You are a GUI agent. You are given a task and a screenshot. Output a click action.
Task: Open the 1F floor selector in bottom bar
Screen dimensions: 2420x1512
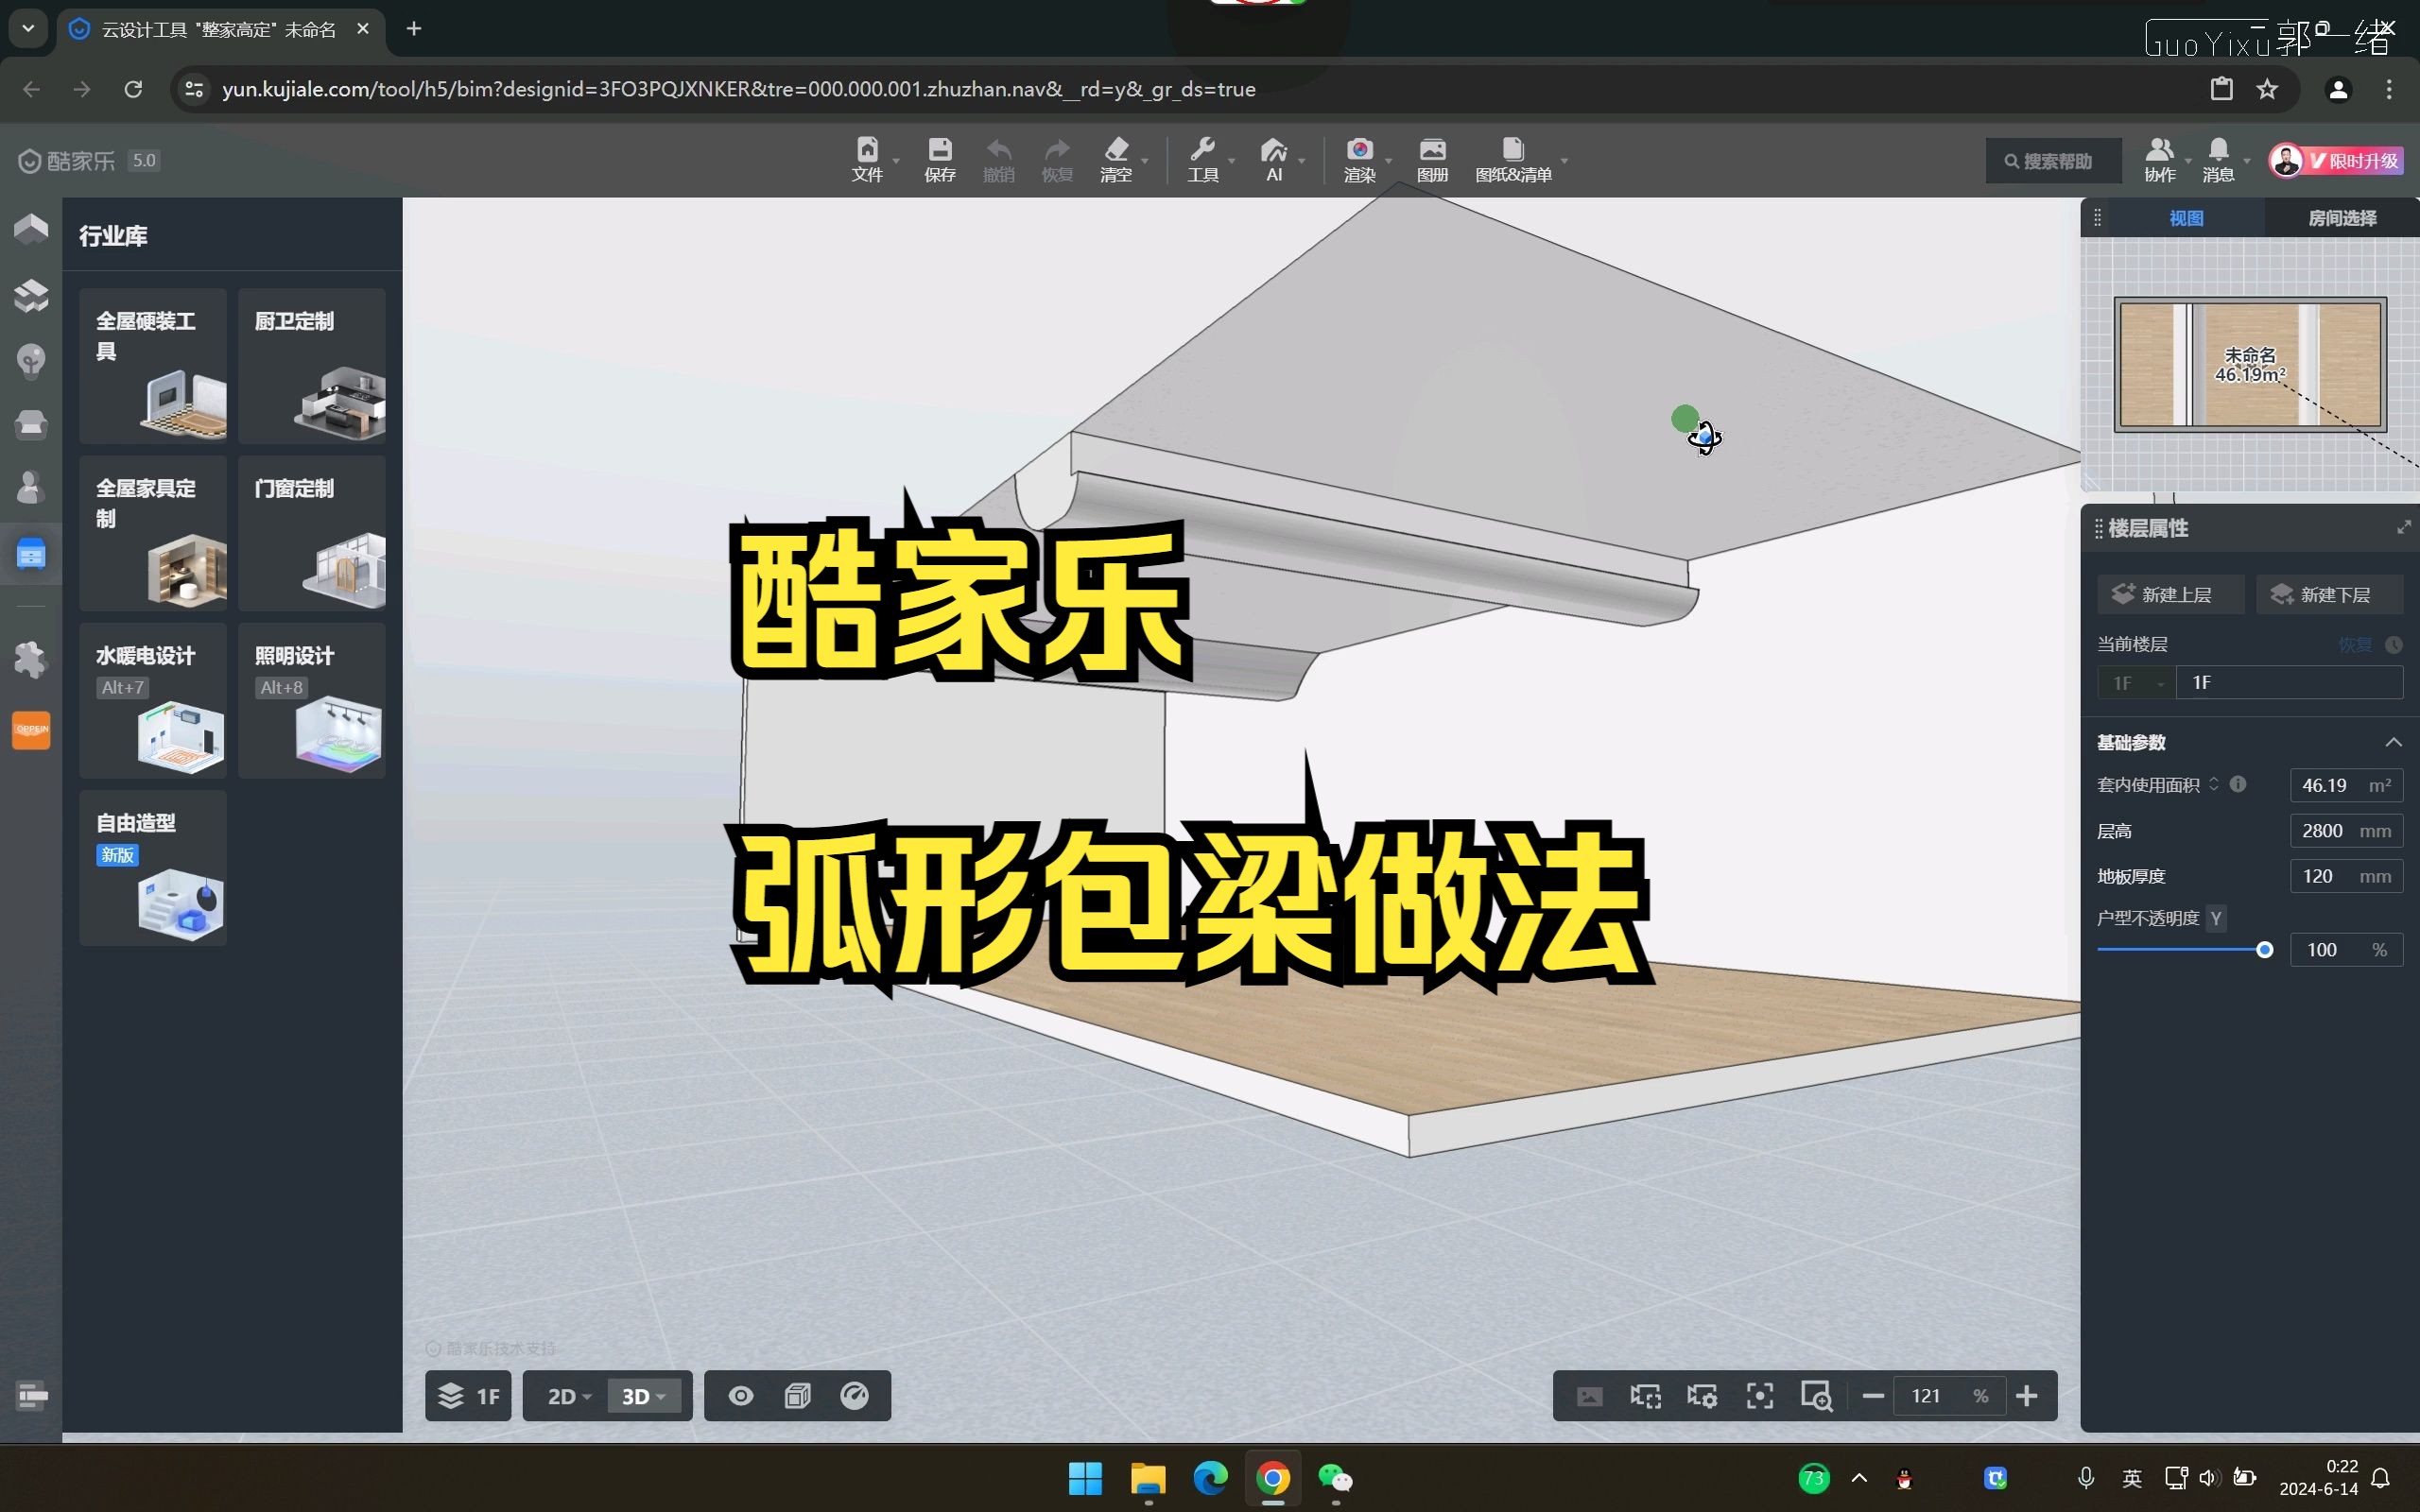[x=468, y=1396]
